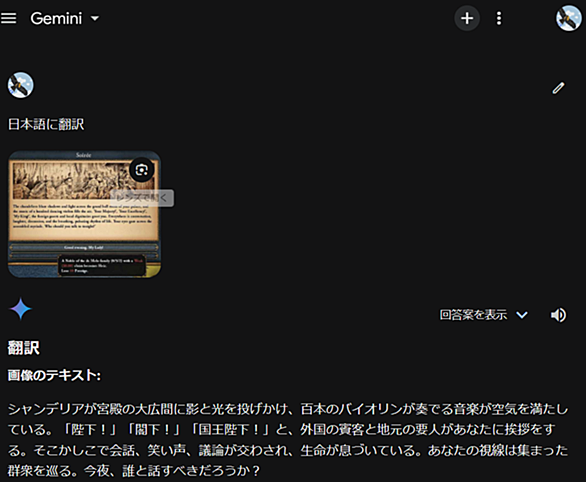Select the prompt text 日本語に翻訳
The height and width of the screenshot is (482, 586).
point(46,124)
